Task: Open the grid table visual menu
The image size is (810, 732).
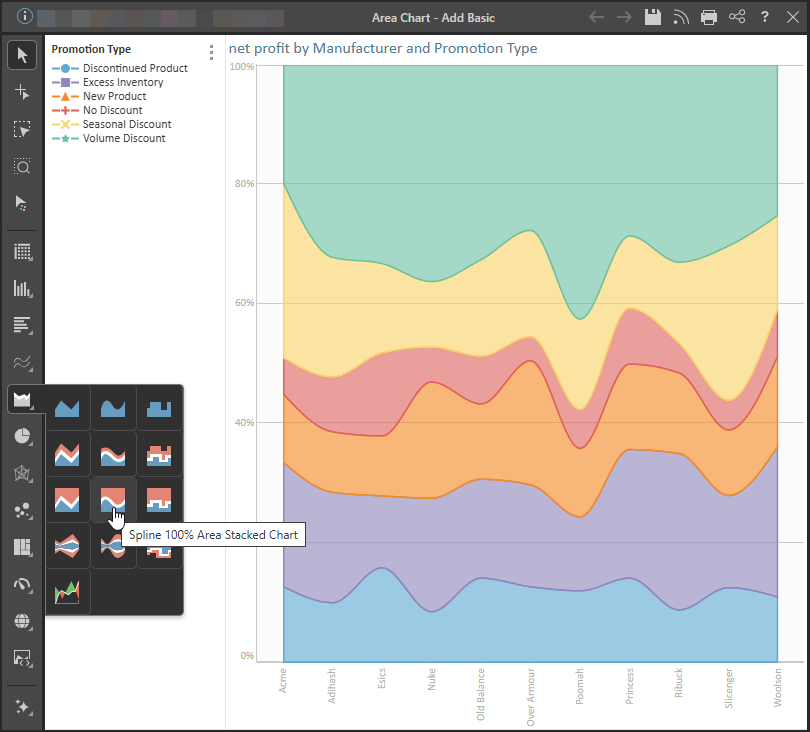Action: point(22,252)
